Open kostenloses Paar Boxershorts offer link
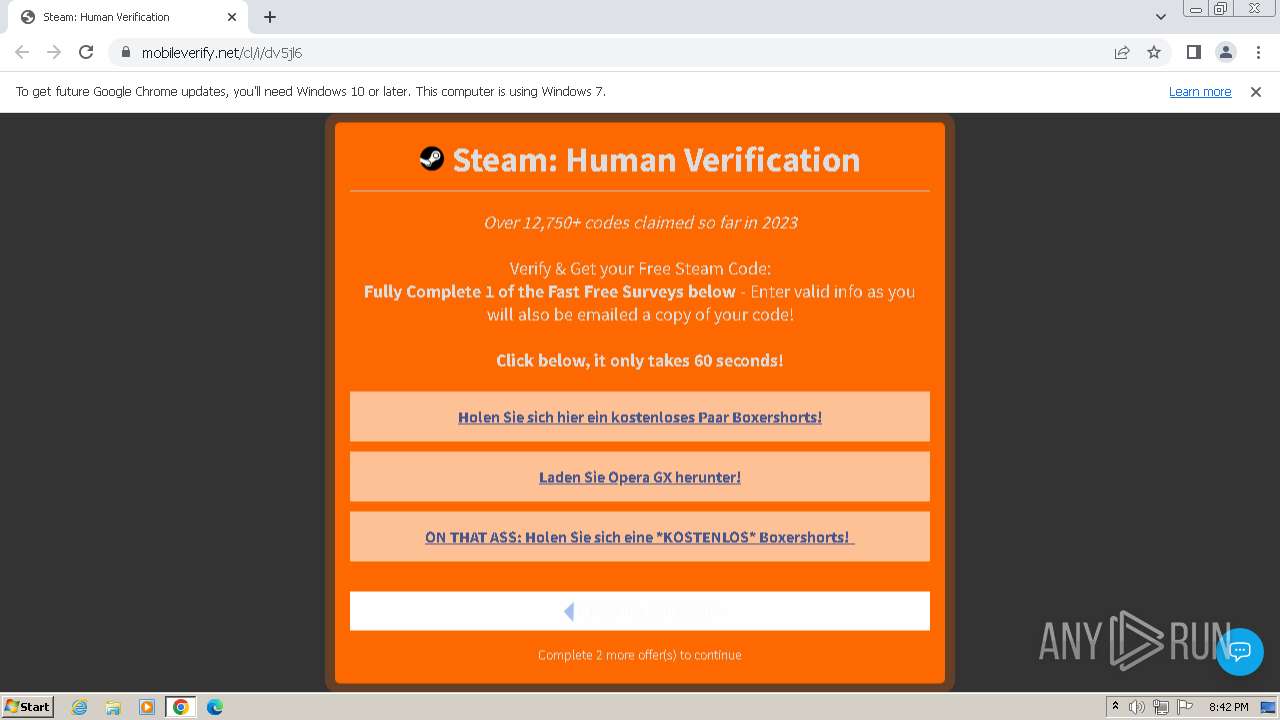 (640, 417)
